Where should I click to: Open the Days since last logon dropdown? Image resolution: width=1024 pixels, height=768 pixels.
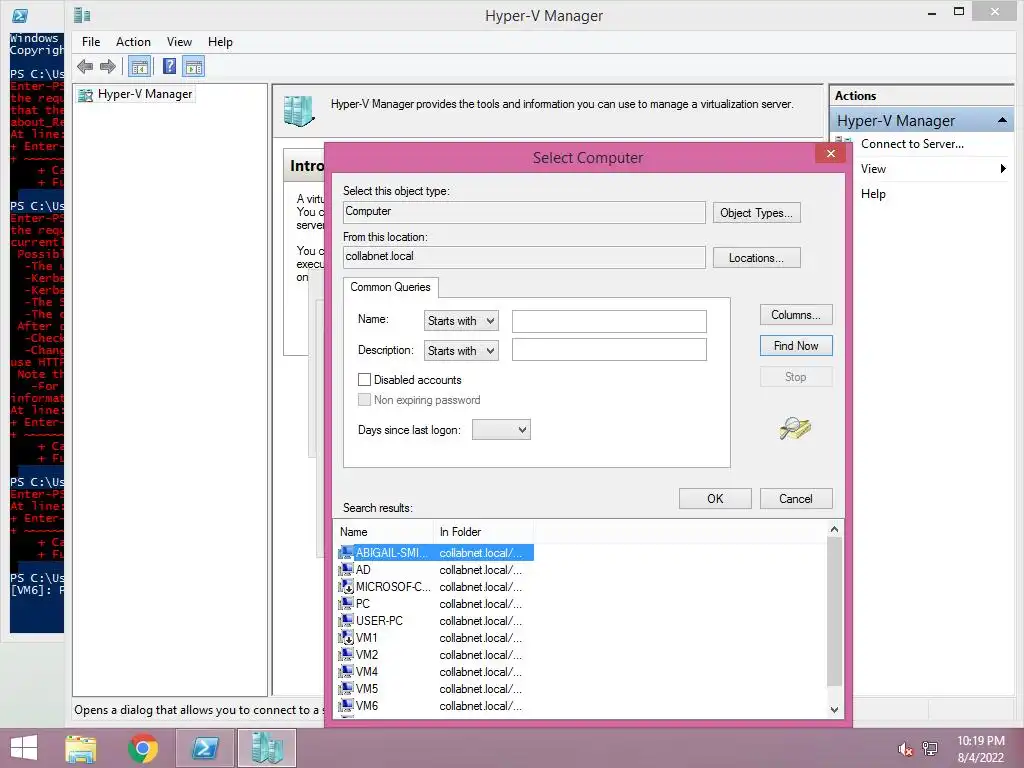[x=501, y=430]
